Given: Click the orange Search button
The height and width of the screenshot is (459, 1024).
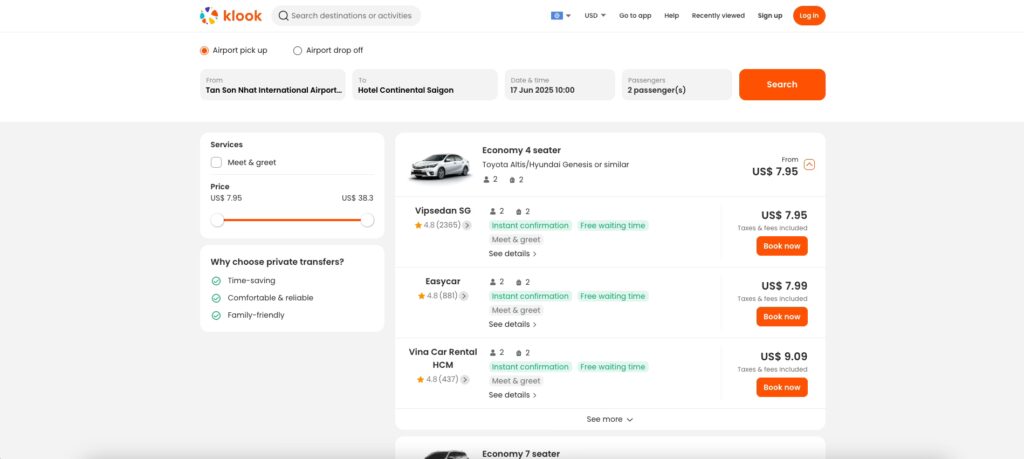Looking at the screenshot, I should [x=781, y=85].
